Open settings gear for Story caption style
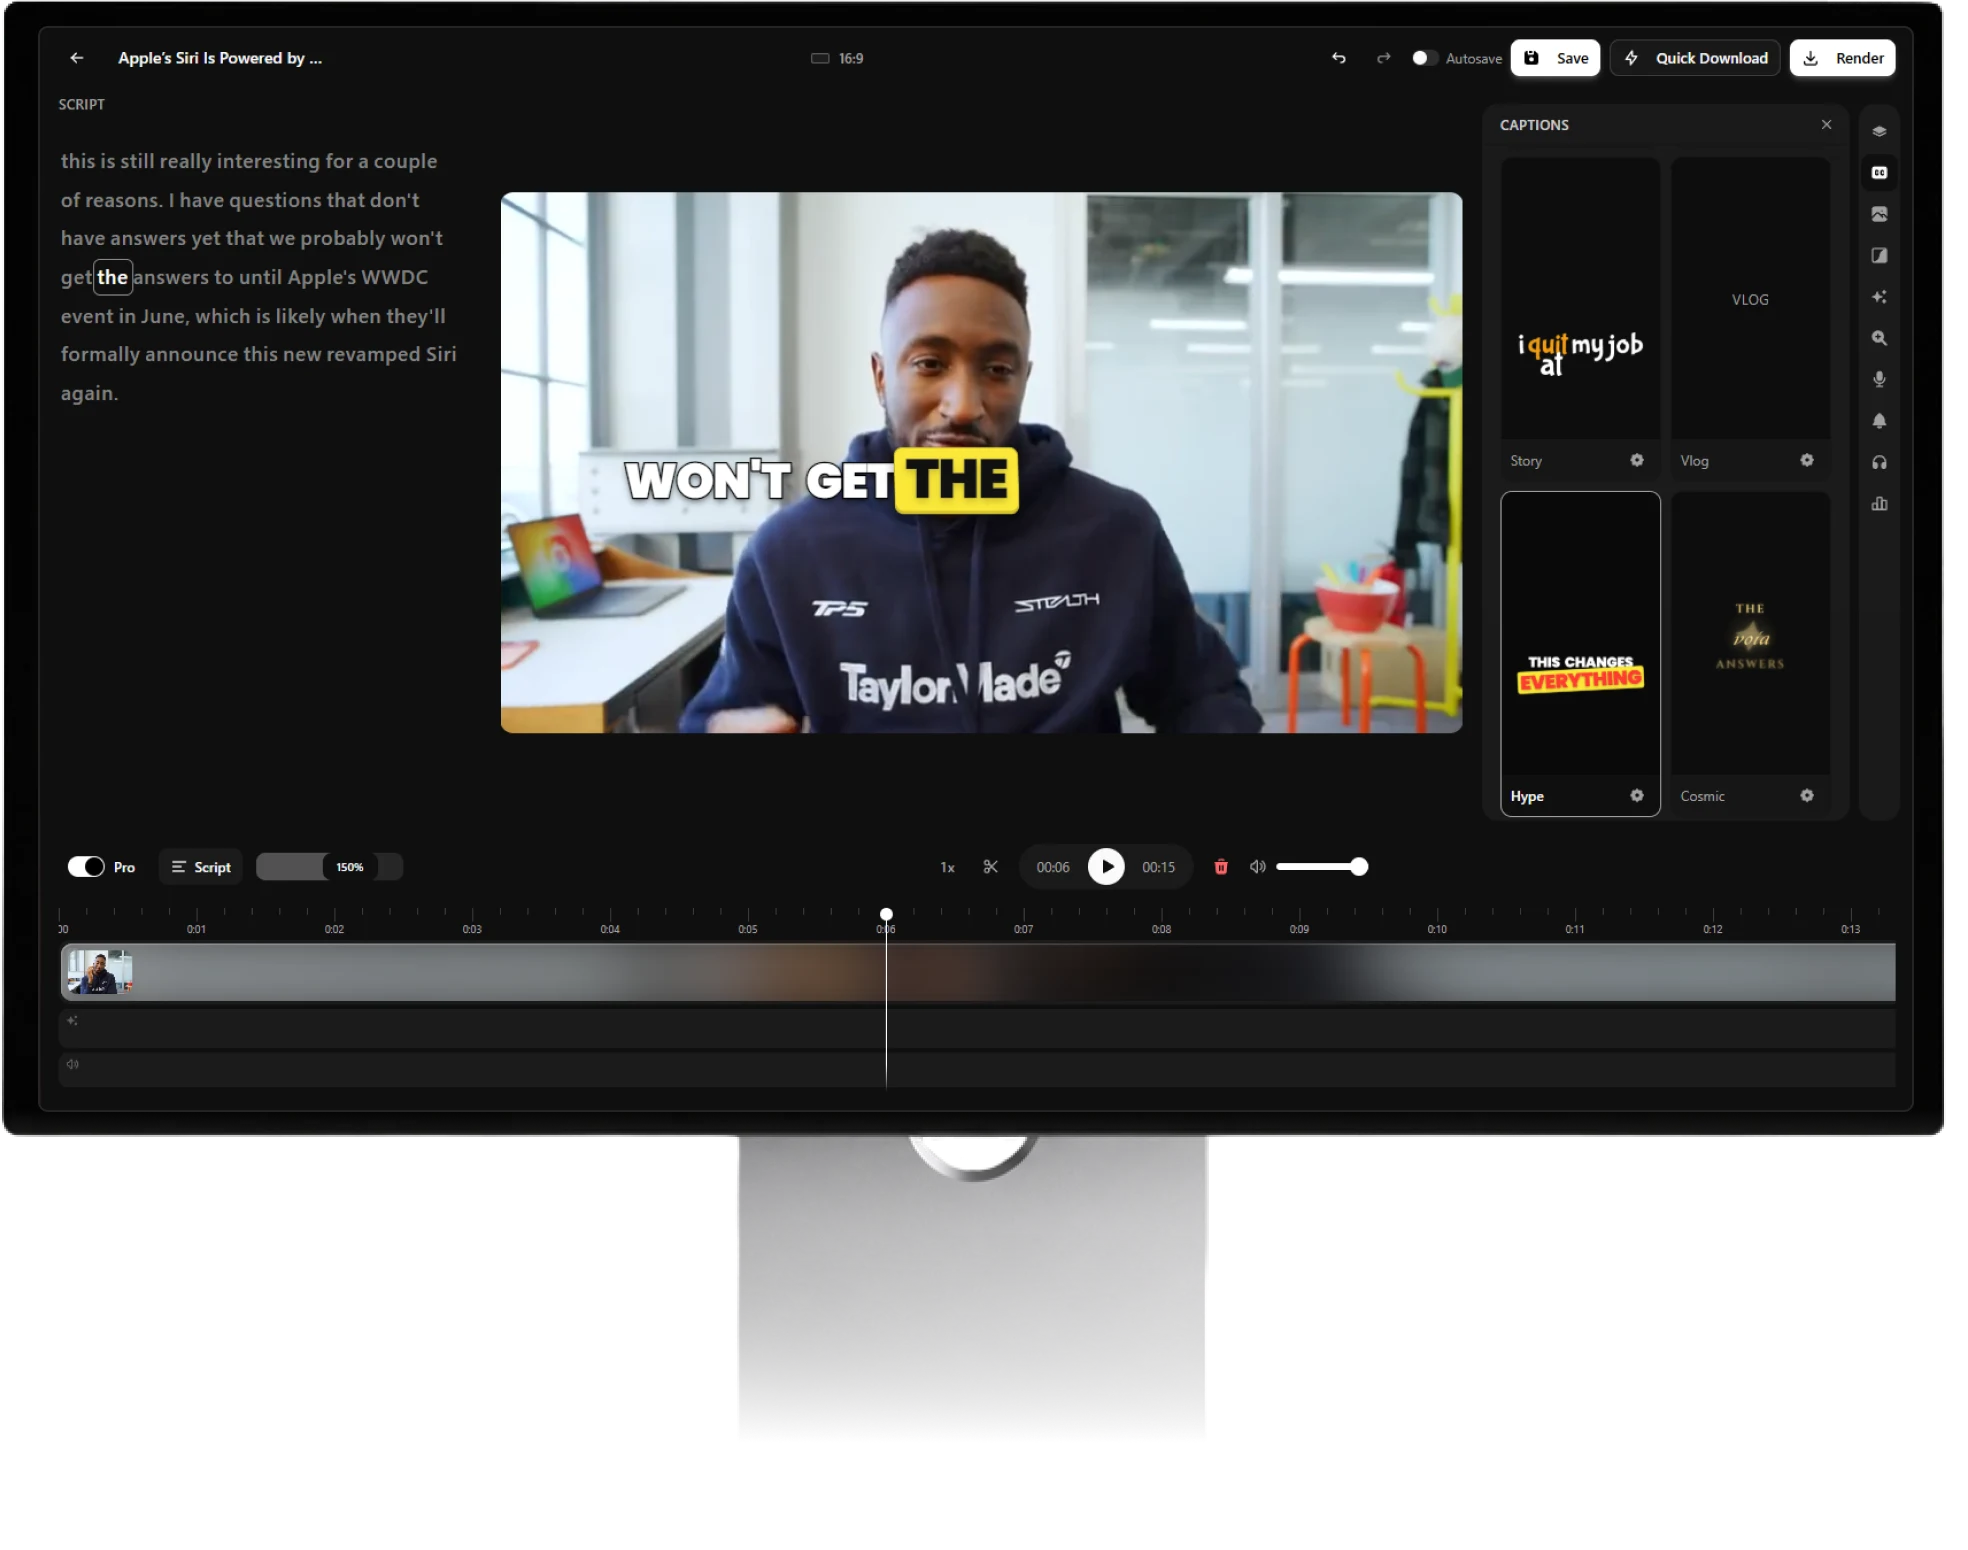This screenshot has width=1968, height=1550. (x=1636, y=460)
